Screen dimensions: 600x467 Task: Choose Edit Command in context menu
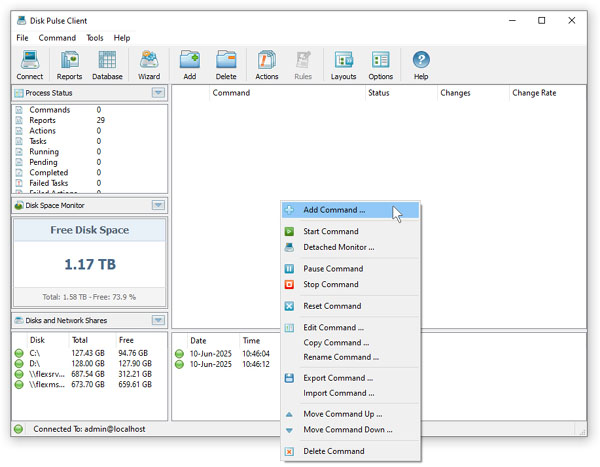click(350, 328)
